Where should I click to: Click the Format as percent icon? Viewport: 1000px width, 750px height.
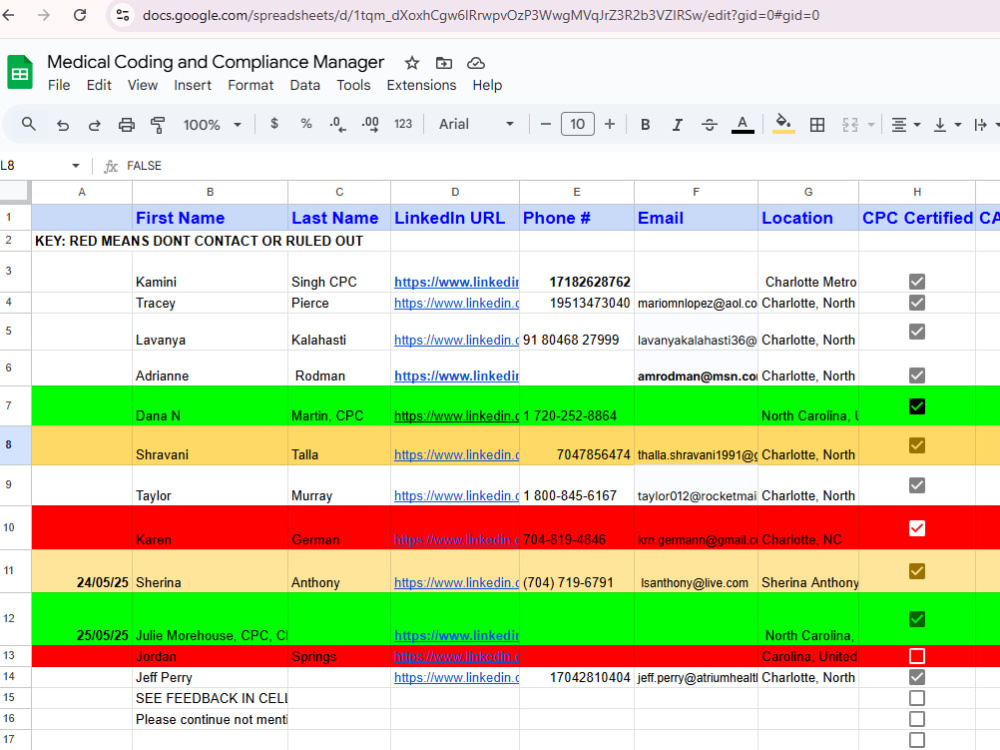(x=306, y=124)
